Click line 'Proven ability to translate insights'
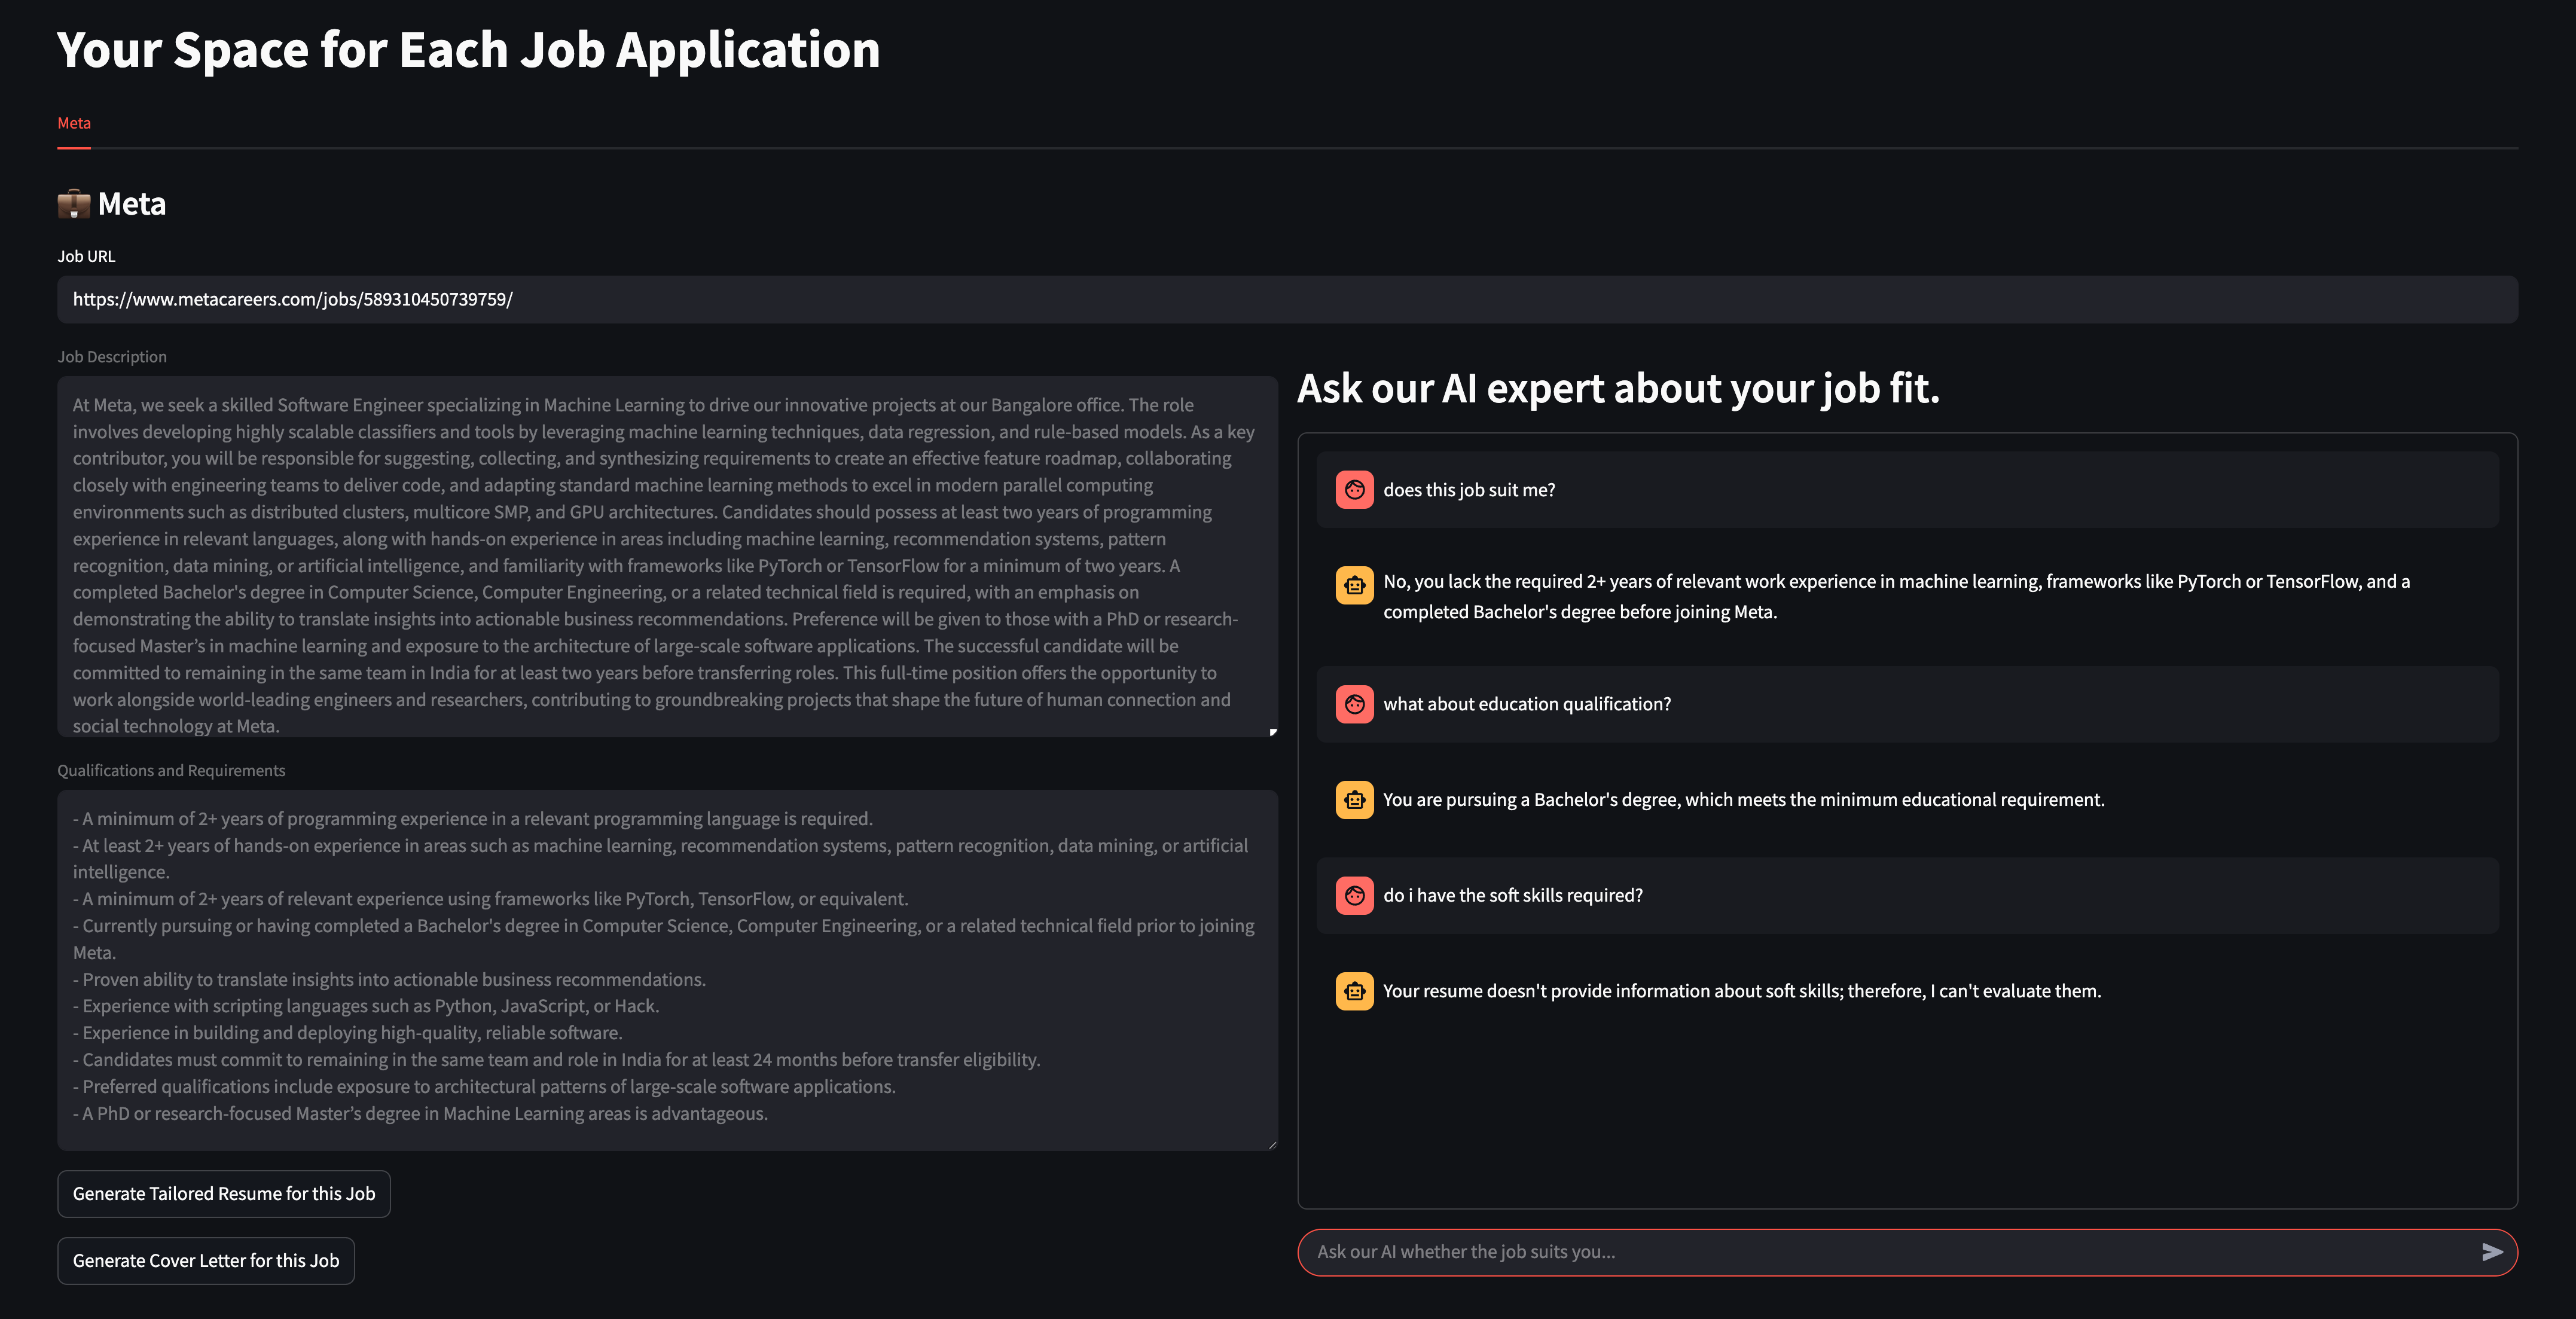 click(x=389, y=980)
